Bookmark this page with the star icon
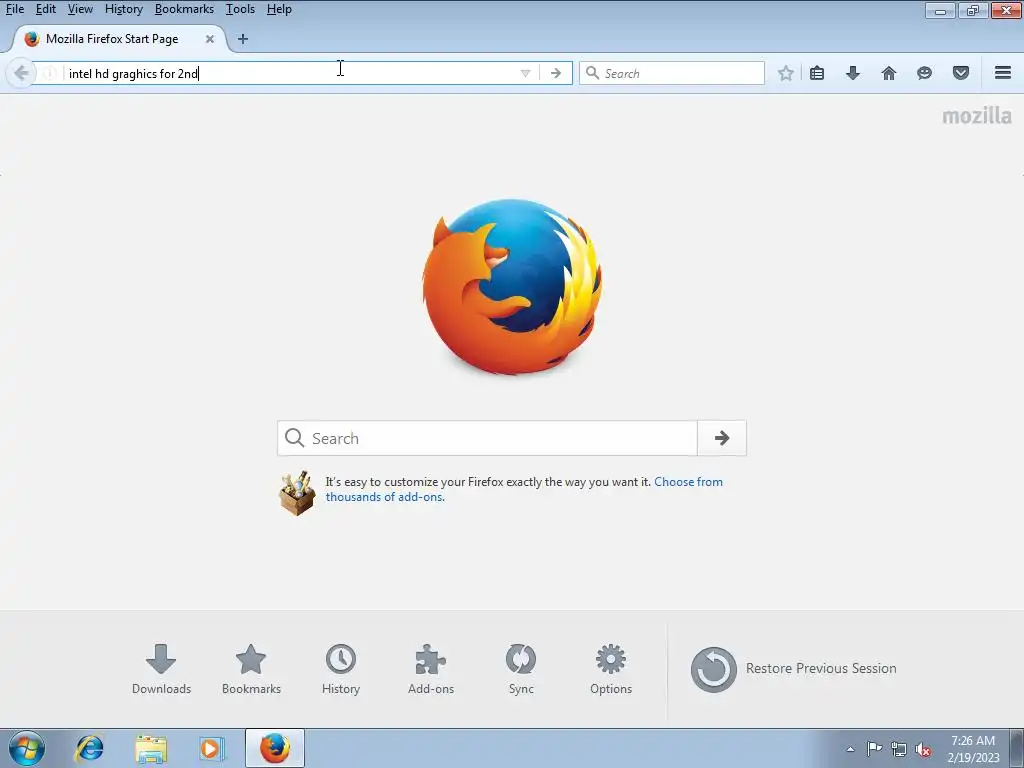The height and width of the screenshot is (768, 1024). (786, 73)
